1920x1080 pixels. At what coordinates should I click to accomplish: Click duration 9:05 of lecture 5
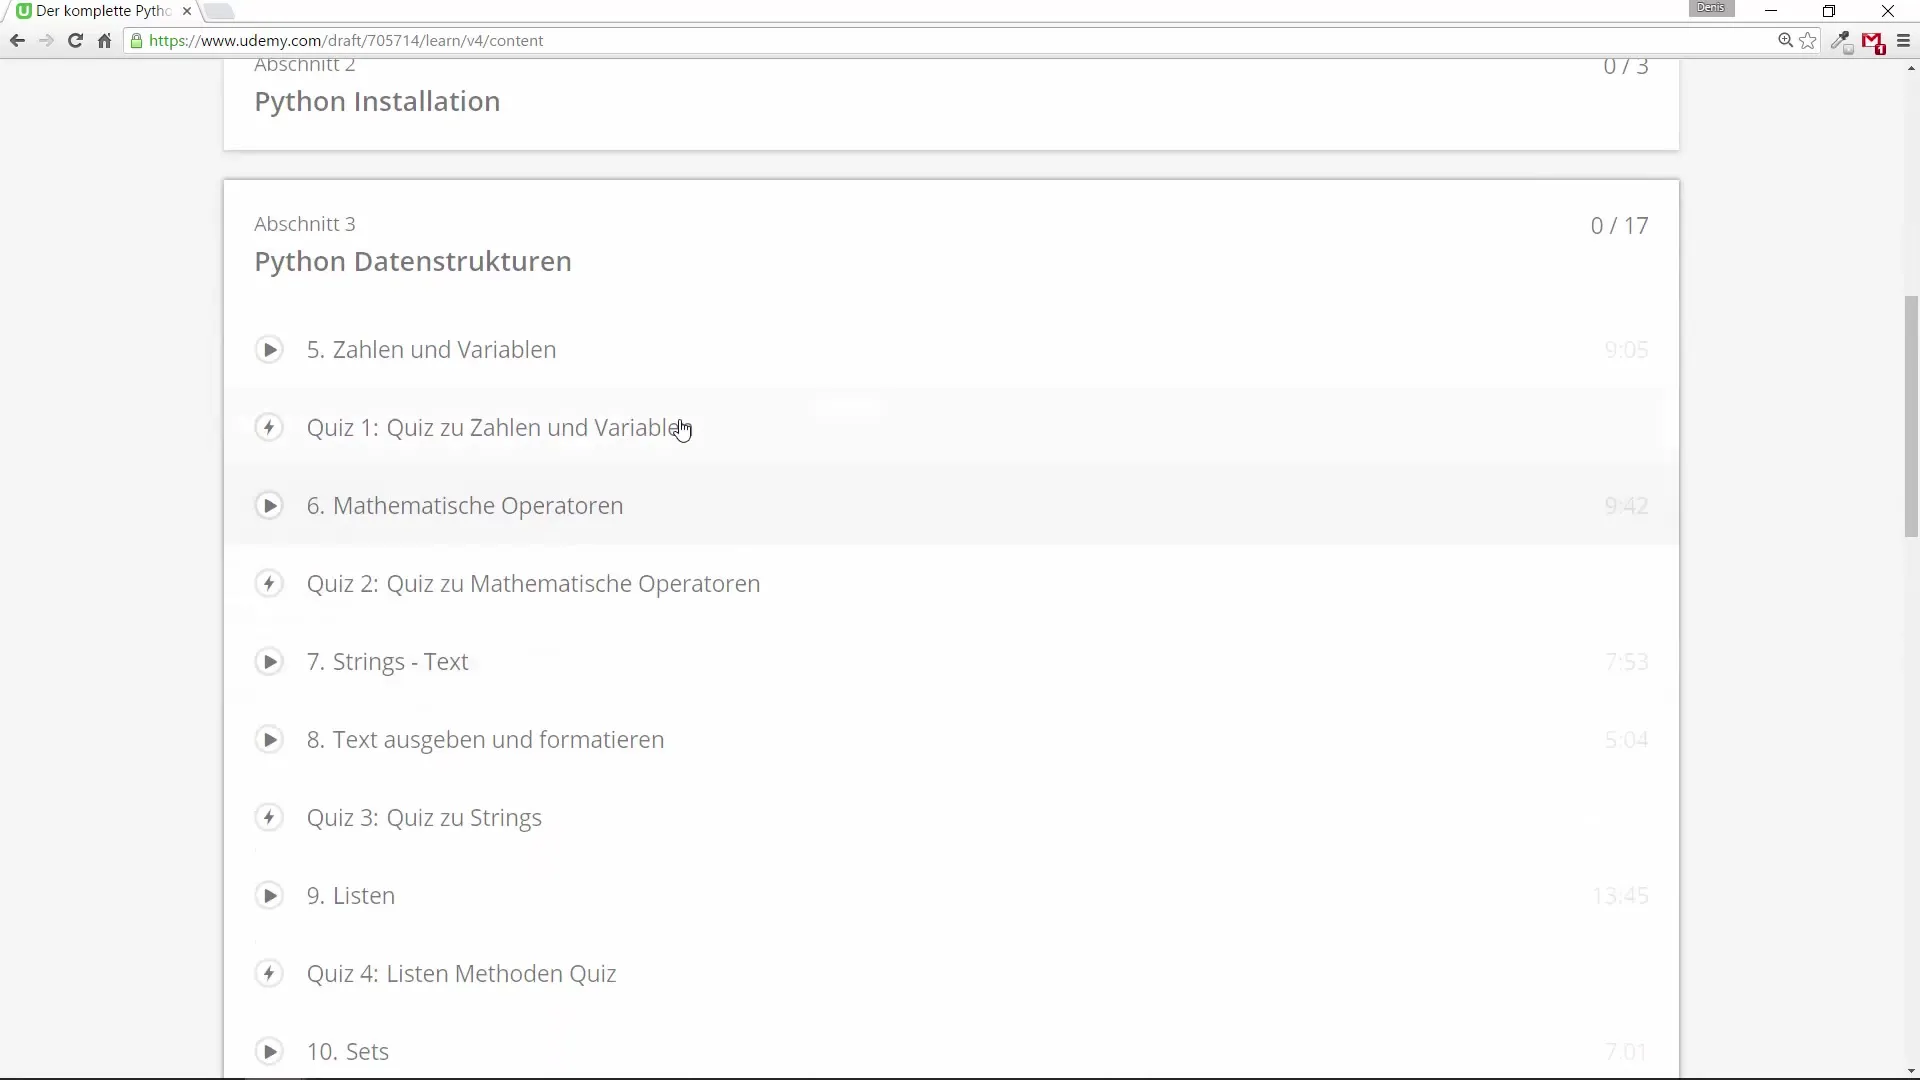(1626, 350)
